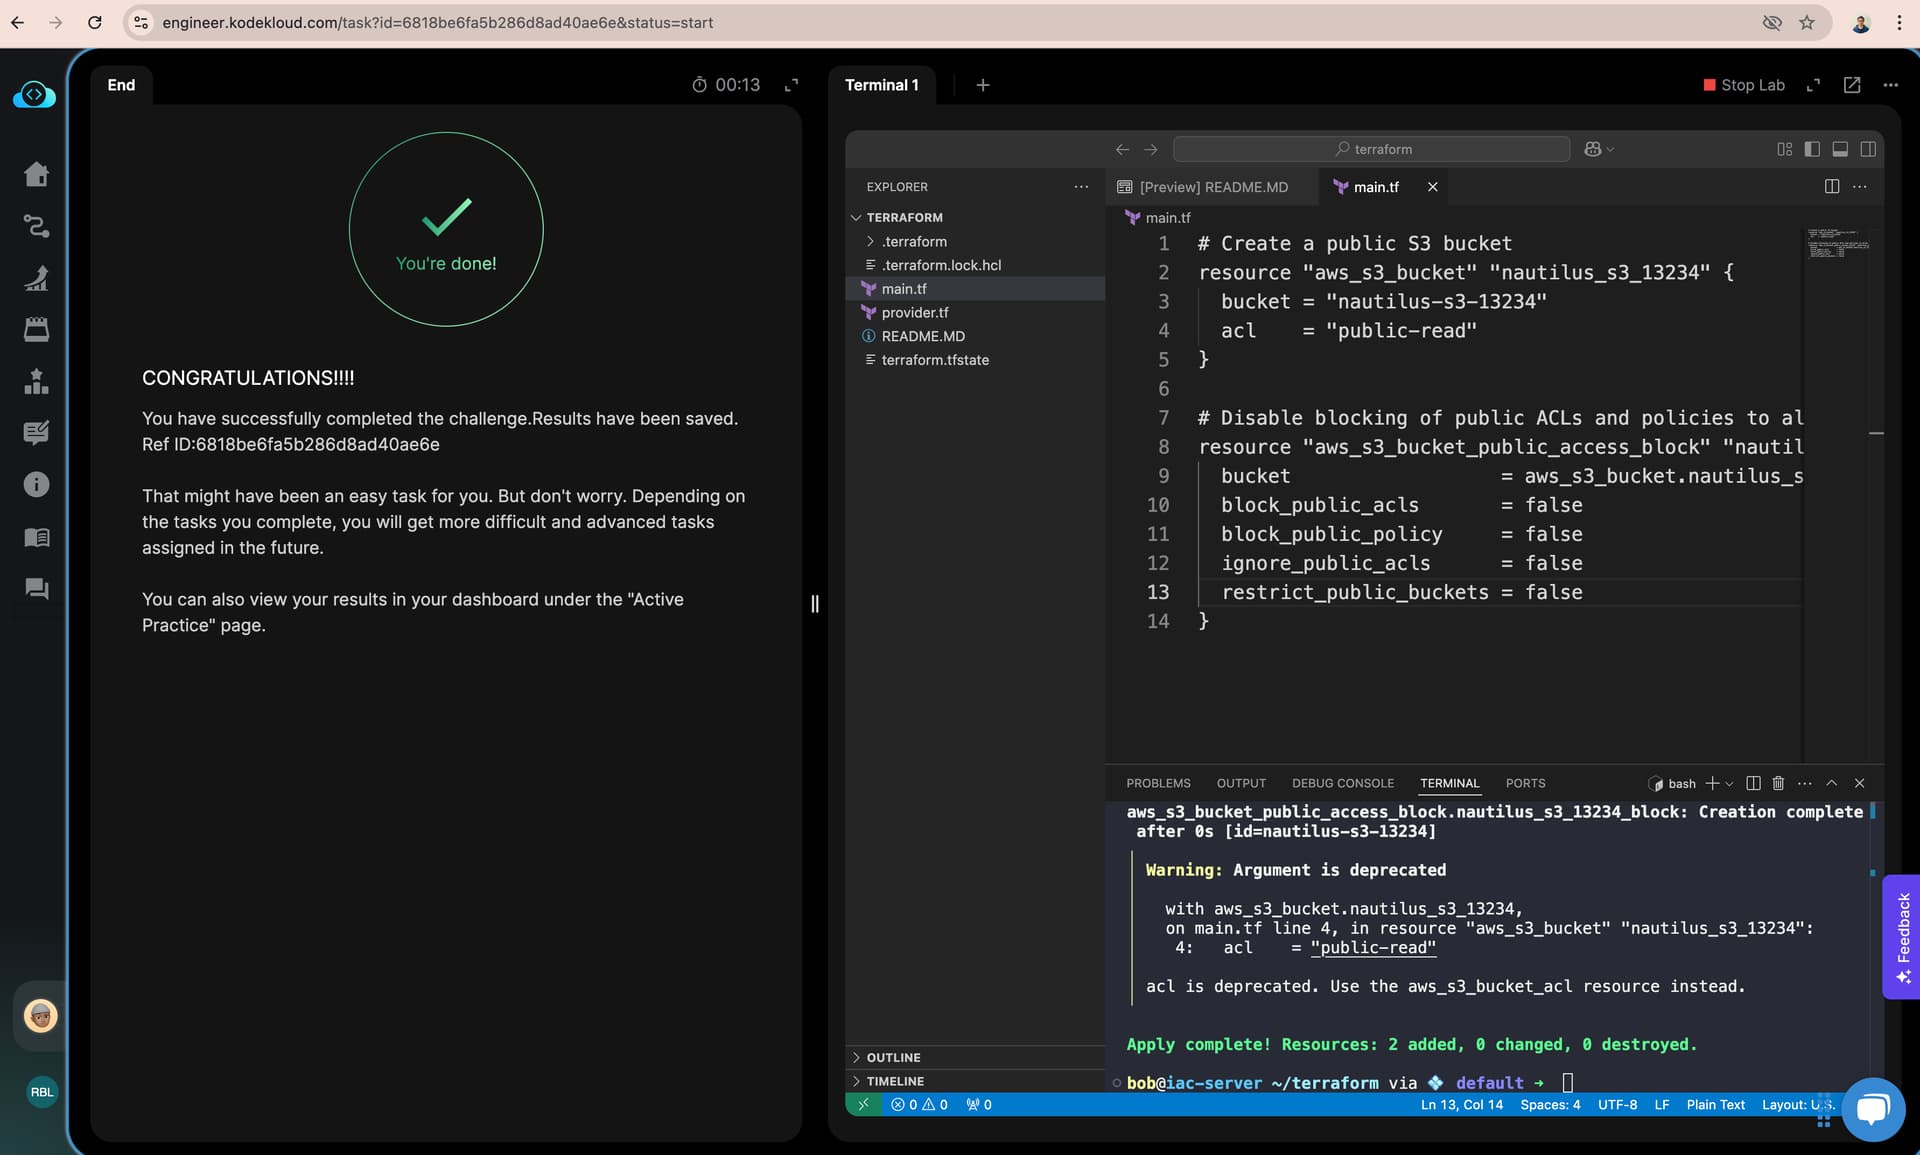Click the KodeKloud home sidebar icon

point(36,174)
